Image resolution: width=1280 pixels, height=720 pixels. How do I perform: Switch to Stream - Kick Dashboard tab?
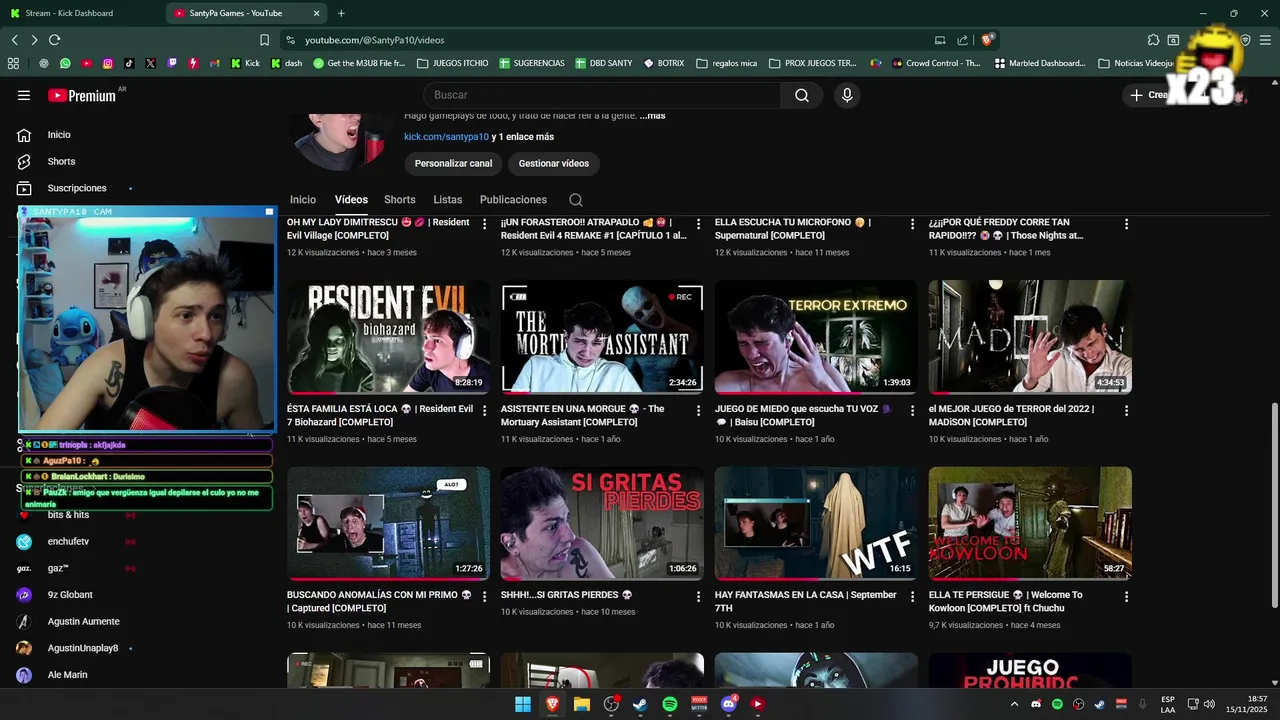[78, 13]
